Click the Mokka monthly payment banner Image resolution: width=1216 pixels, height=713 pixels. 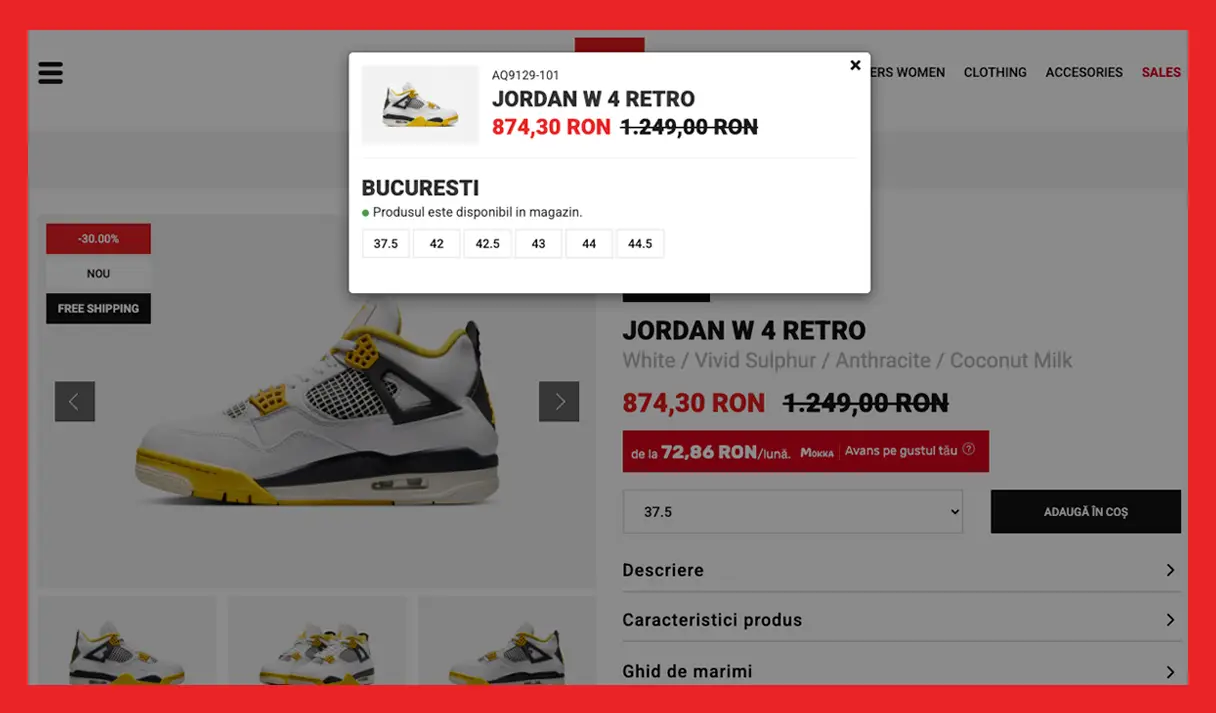pos(806,451)
